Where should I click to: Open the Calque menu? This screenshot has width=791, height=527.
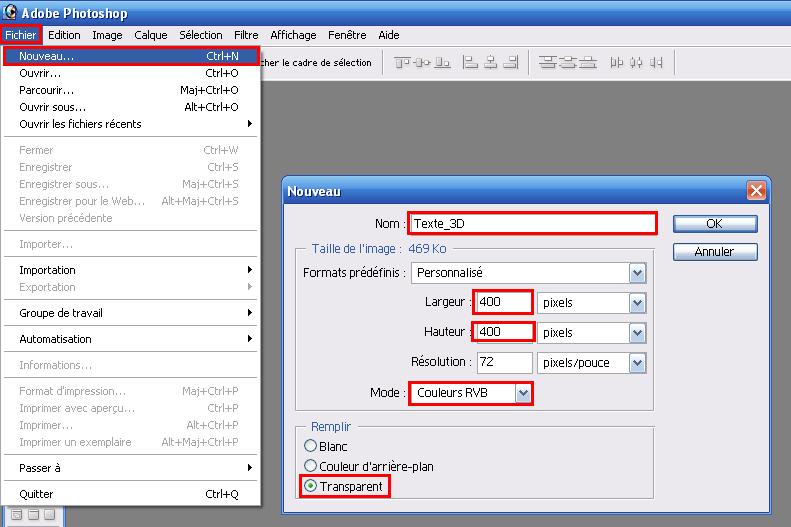(150, 35)
